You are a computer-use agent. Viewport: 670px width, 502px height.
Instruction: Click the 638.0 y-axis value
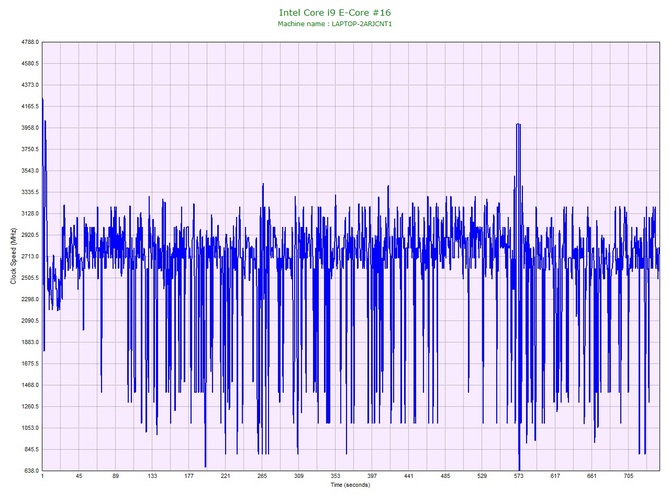[x=31, y=471]
